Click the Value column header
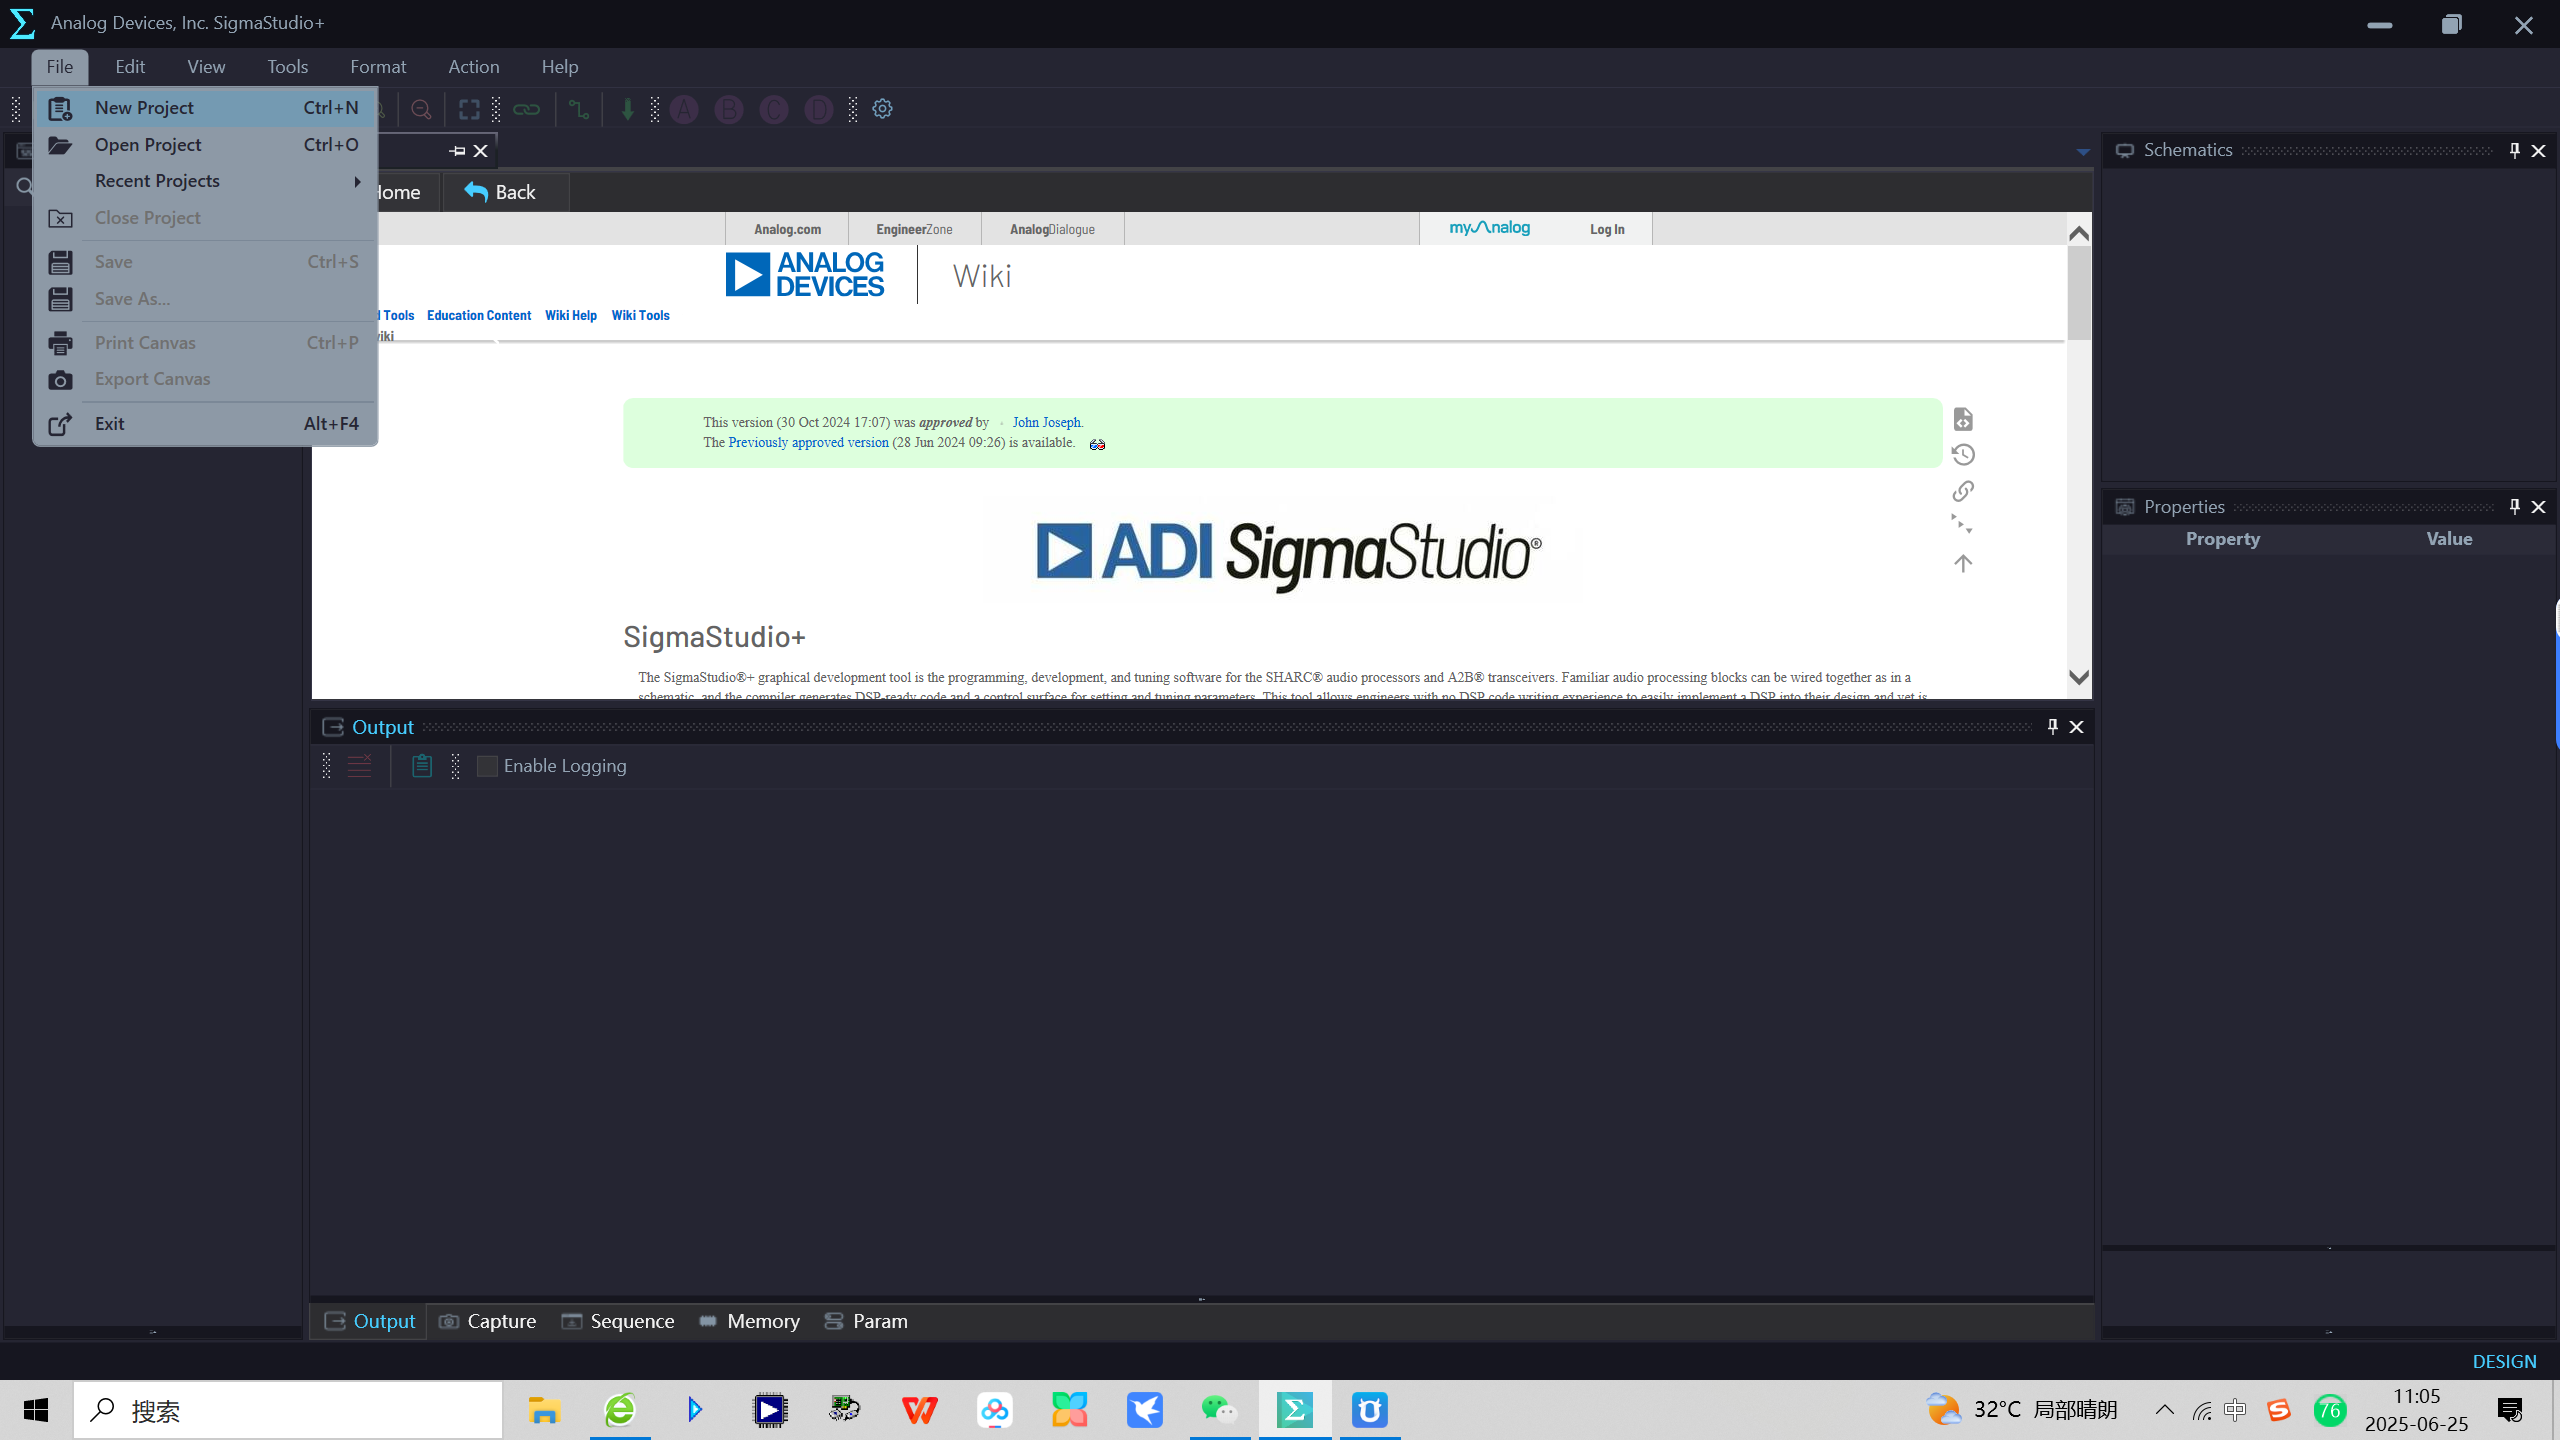The width and height of the screenshot is (2560, 1440). point(2449,539)
